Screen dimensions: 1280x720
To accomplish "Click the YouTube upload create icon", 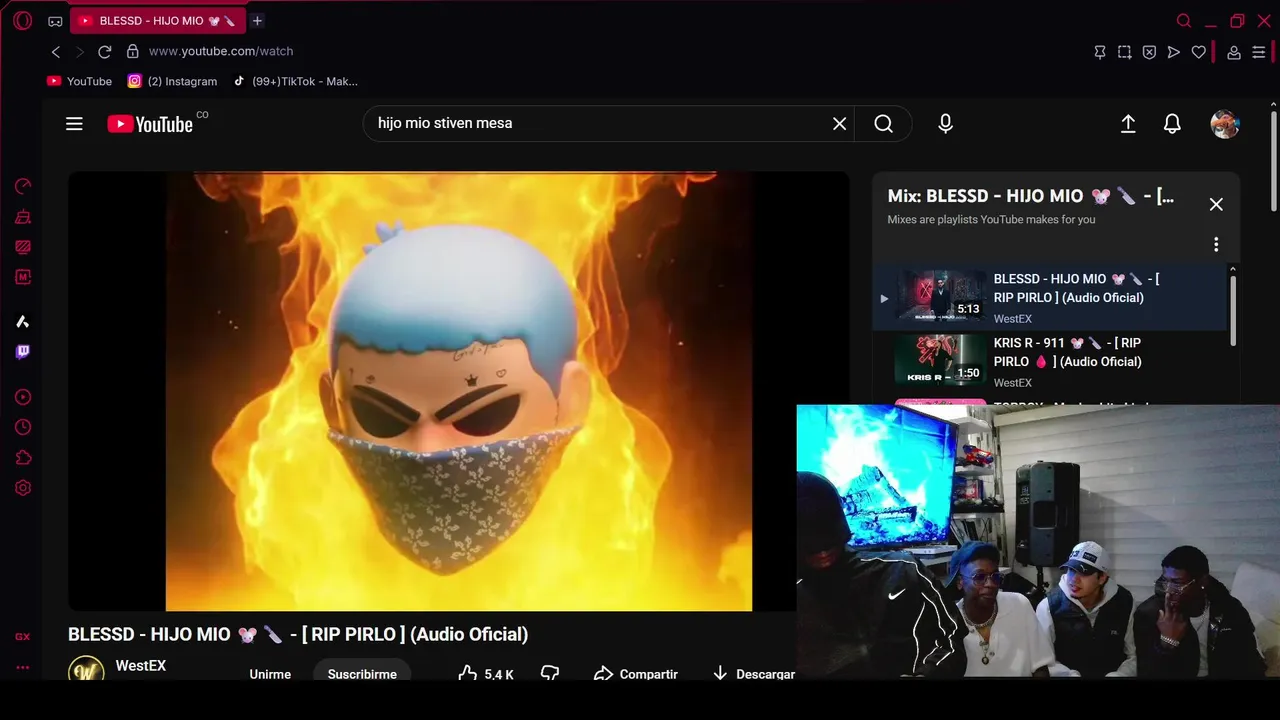I will [x=1128, y=124].
